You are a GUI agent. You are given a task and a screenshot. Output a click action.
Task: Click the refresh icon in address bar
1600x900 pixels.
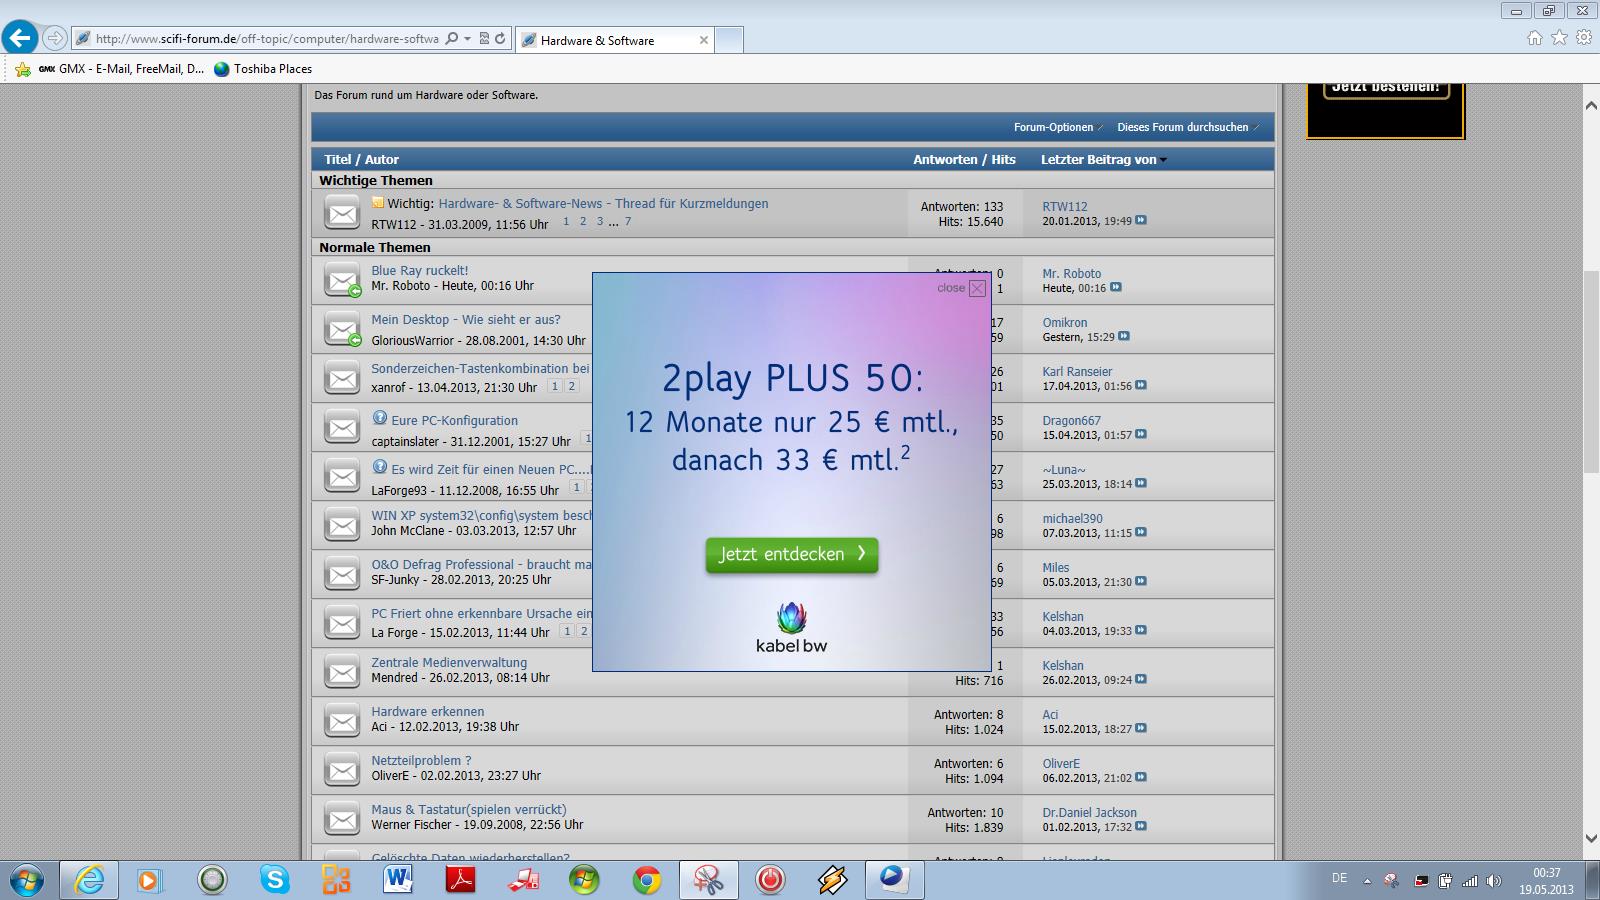pyautogui.click(x=500, y=39)
